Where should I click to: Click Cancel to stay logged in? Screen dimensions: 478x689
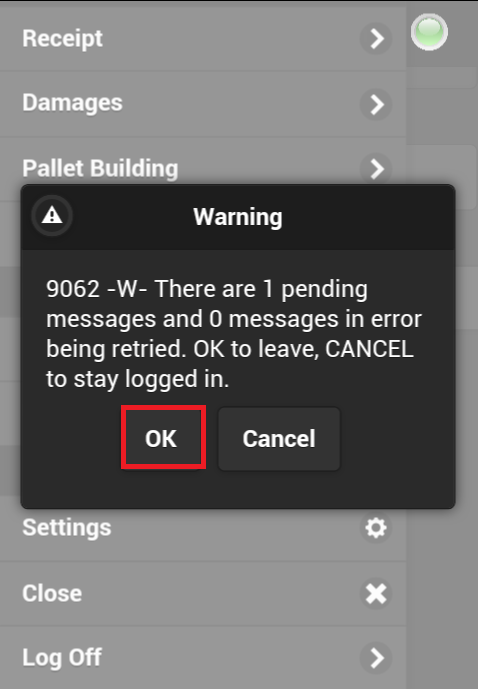pos(279,439)
